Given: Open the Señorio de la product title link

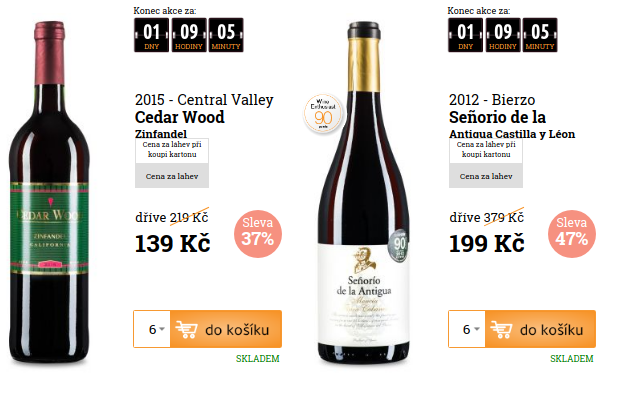Looking at the screenshot, I should [x=497, y=117].
